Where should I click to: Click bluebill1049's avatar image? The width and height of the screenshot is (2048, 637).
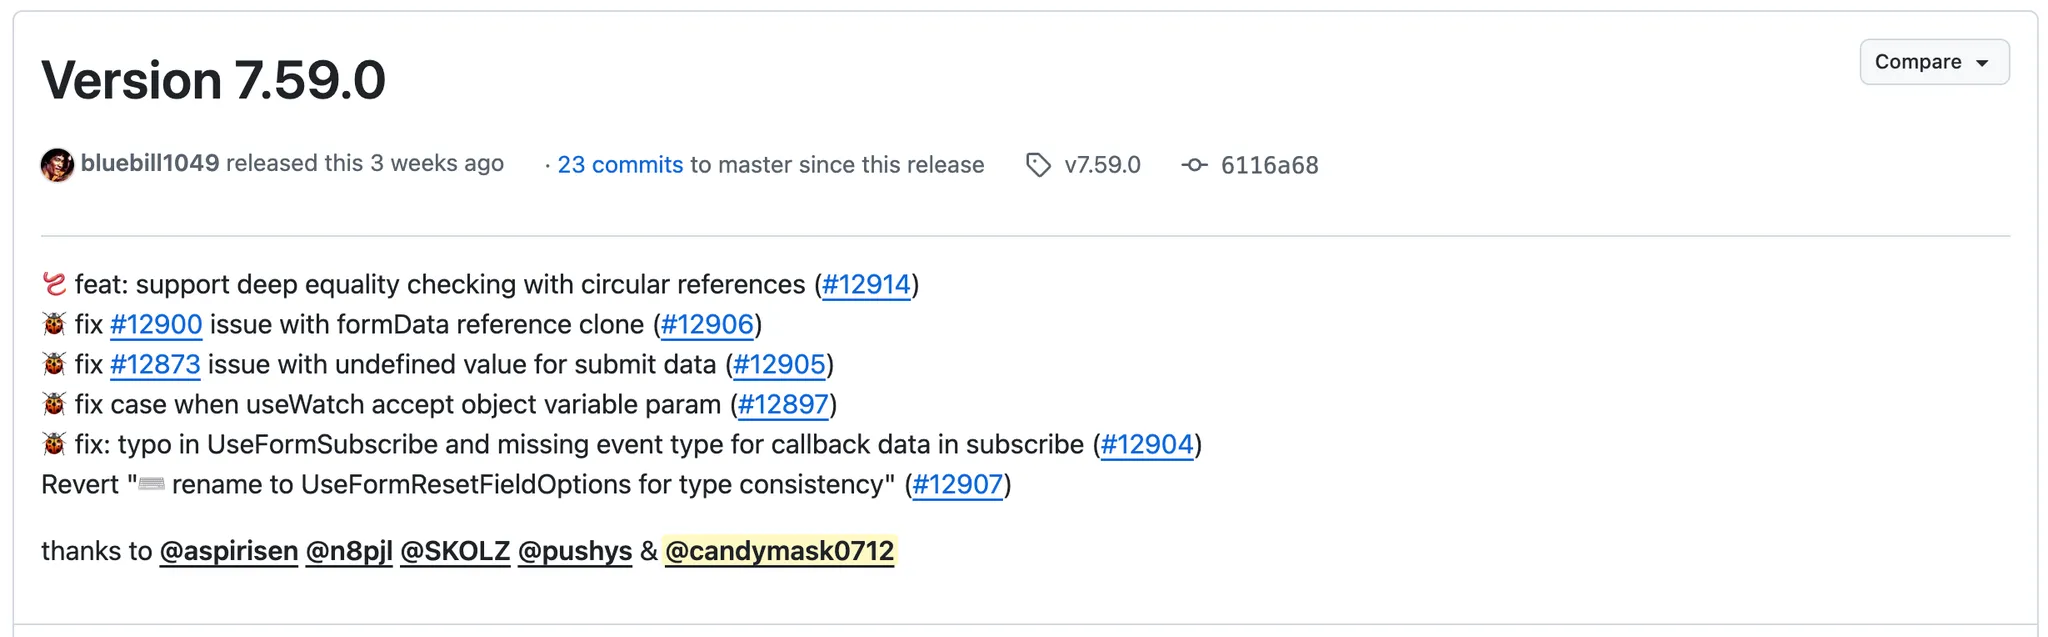tap(57, 165)
